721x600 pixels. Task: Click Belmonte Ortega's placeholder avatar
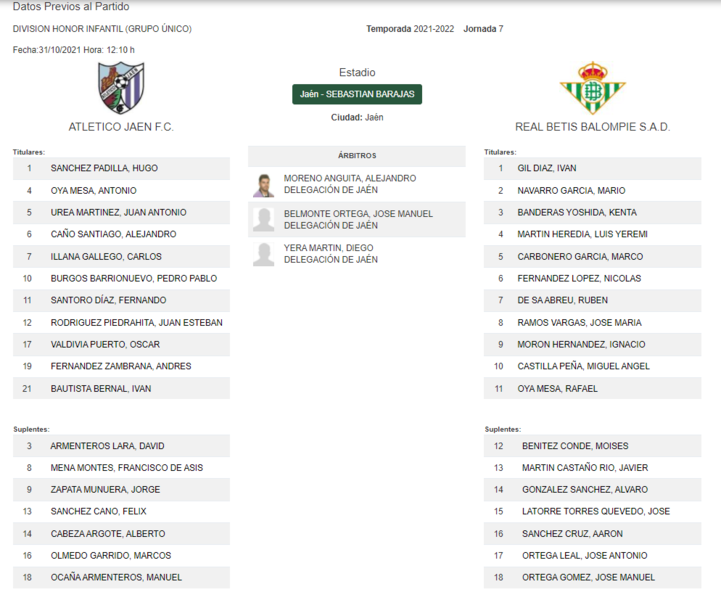pyautogui.click(x=264, y=219)
